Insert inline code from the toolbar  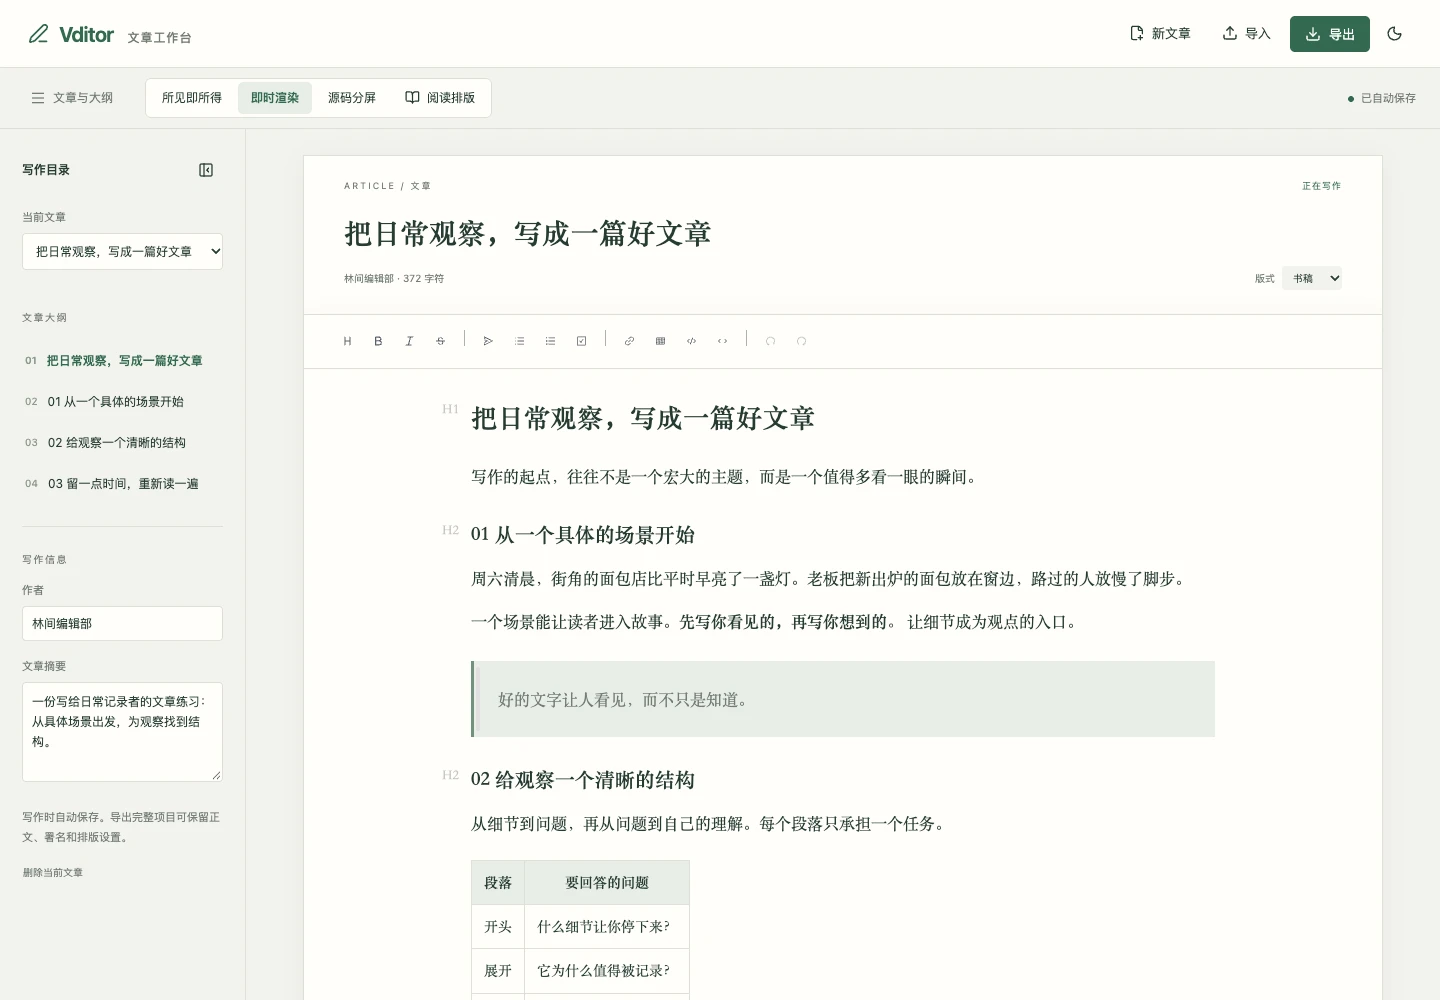pos(722,341)
